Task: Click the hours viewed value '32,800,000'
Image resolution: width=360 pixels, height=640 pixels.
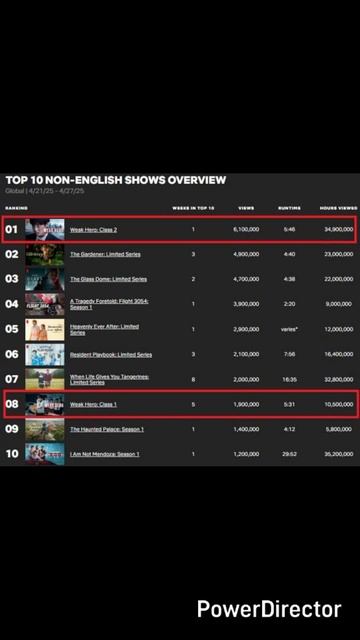Action: tap(339, 380)
